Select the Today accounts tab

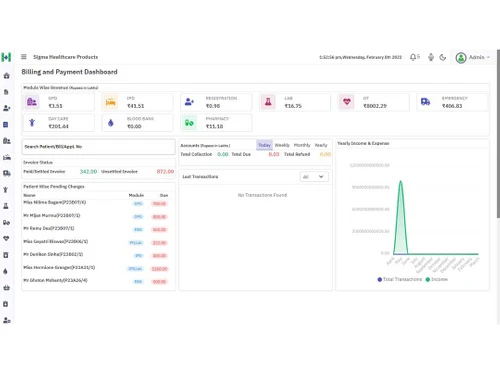click(x=264, y=145)
